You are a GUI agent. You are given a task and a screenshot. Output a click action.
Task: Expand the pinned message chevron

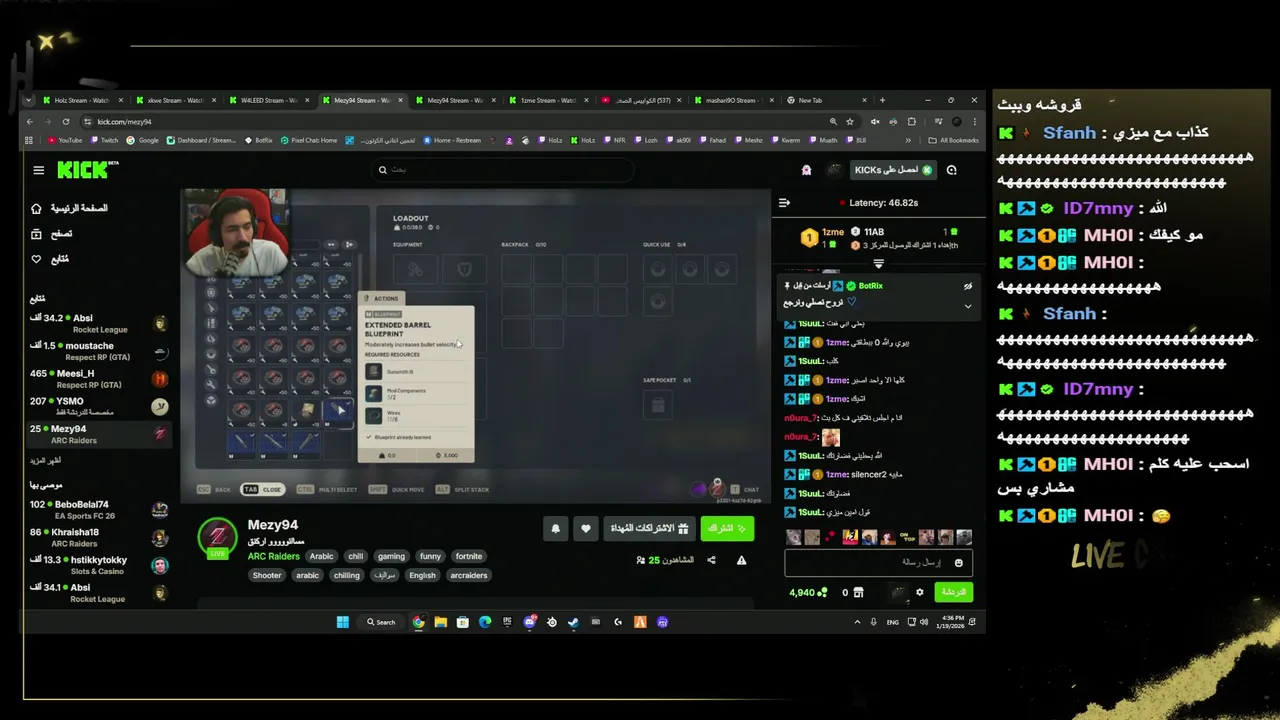tap(968, 306)
